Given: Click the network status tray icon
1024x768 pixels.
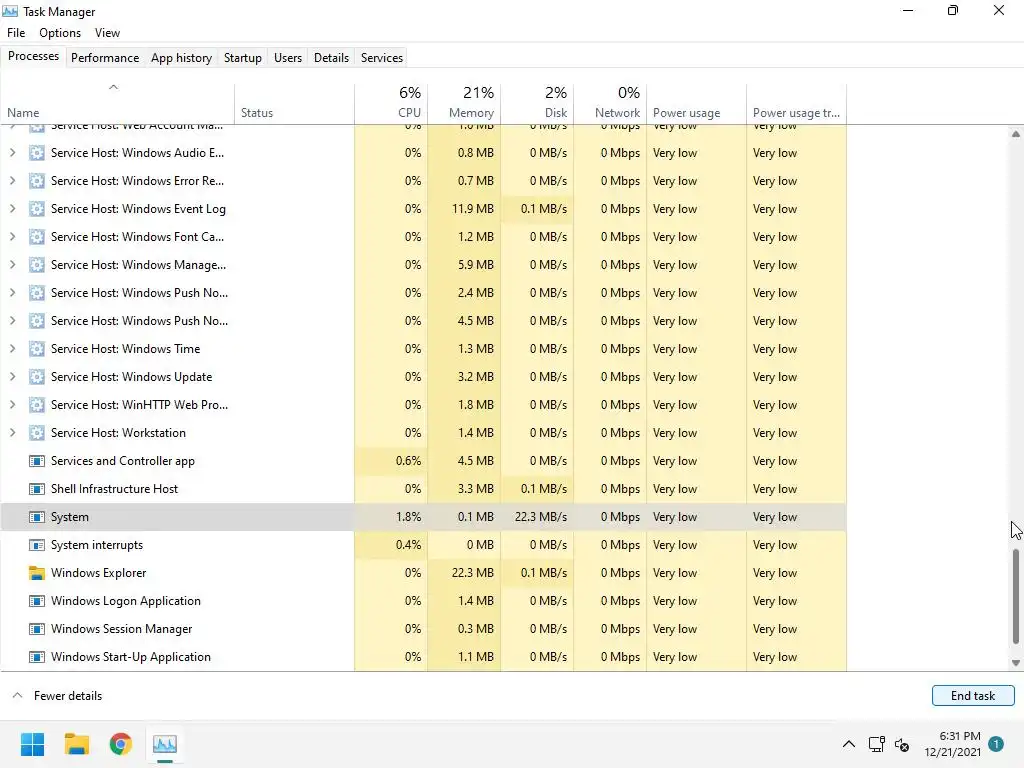Looking at the screenshot, I should 876,744.
